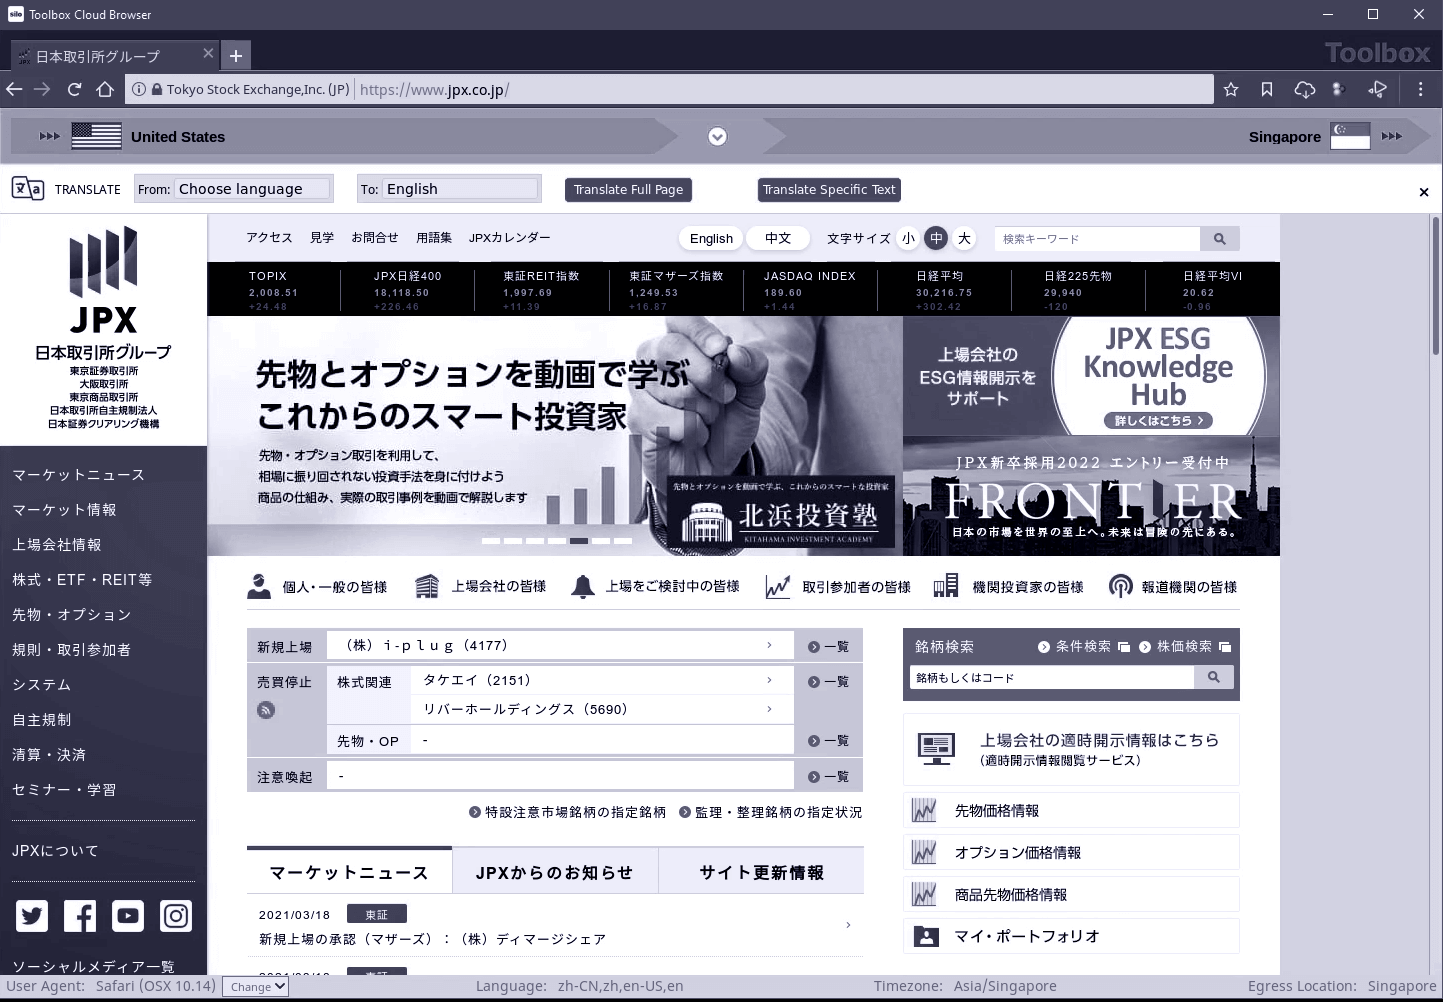
Task: Click the United States flag
Action: (x=96, y=136)
